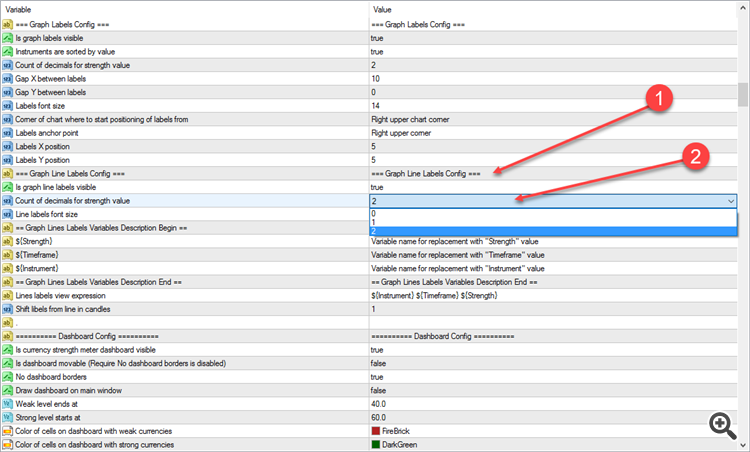Click the DarkGreen color swatch
Image resolution: width=750 pixels, height=452 pixels.
pyautogui.click(x=376, y=444)
